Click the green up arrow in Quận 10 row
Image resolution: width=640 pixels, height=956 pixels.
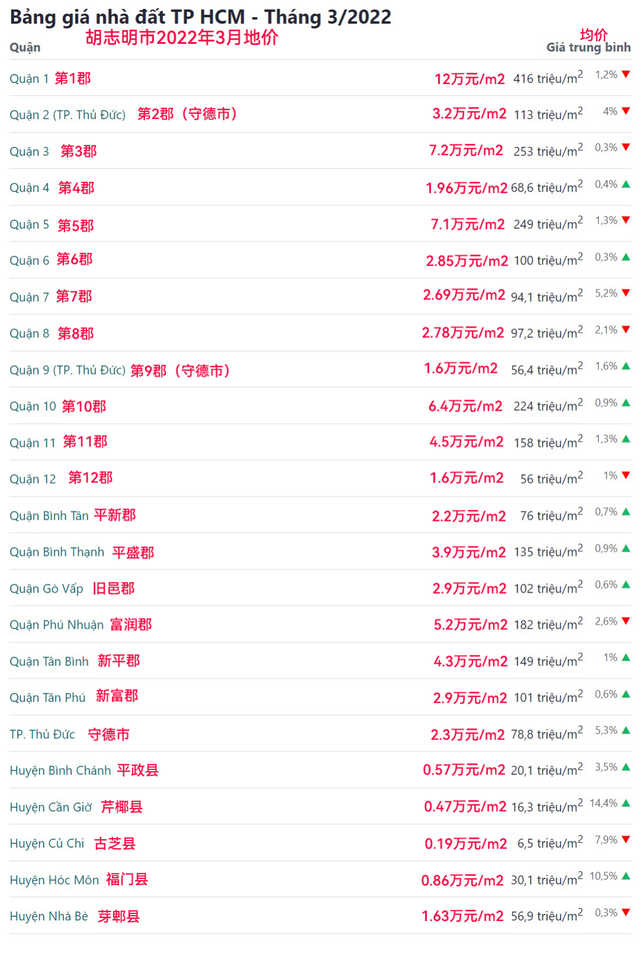coord(626,403)
